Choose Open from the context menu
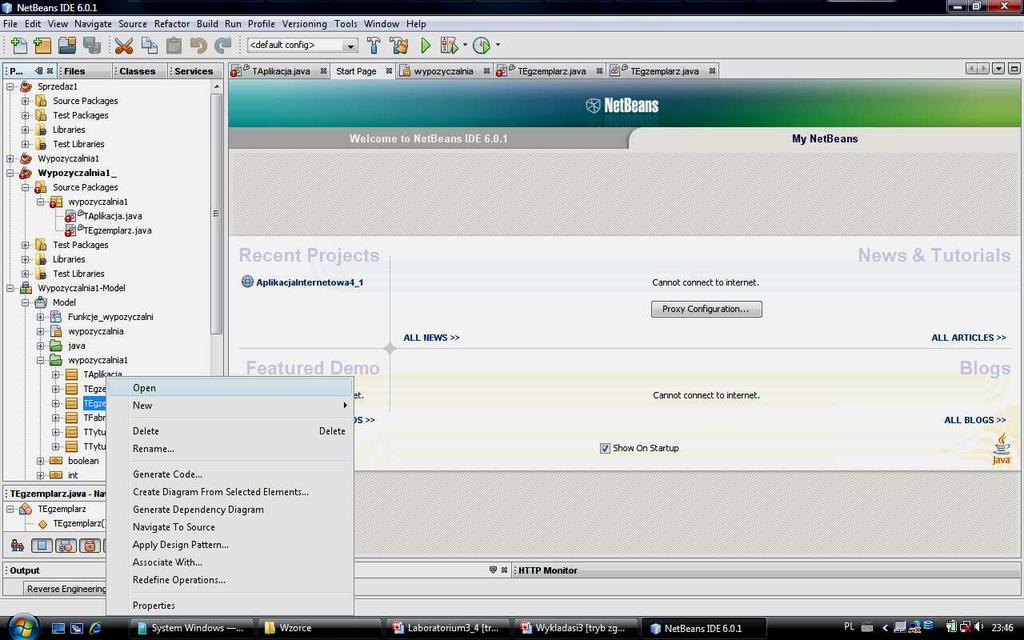Viewport: 1024px width, 640px height. point(231,388)
